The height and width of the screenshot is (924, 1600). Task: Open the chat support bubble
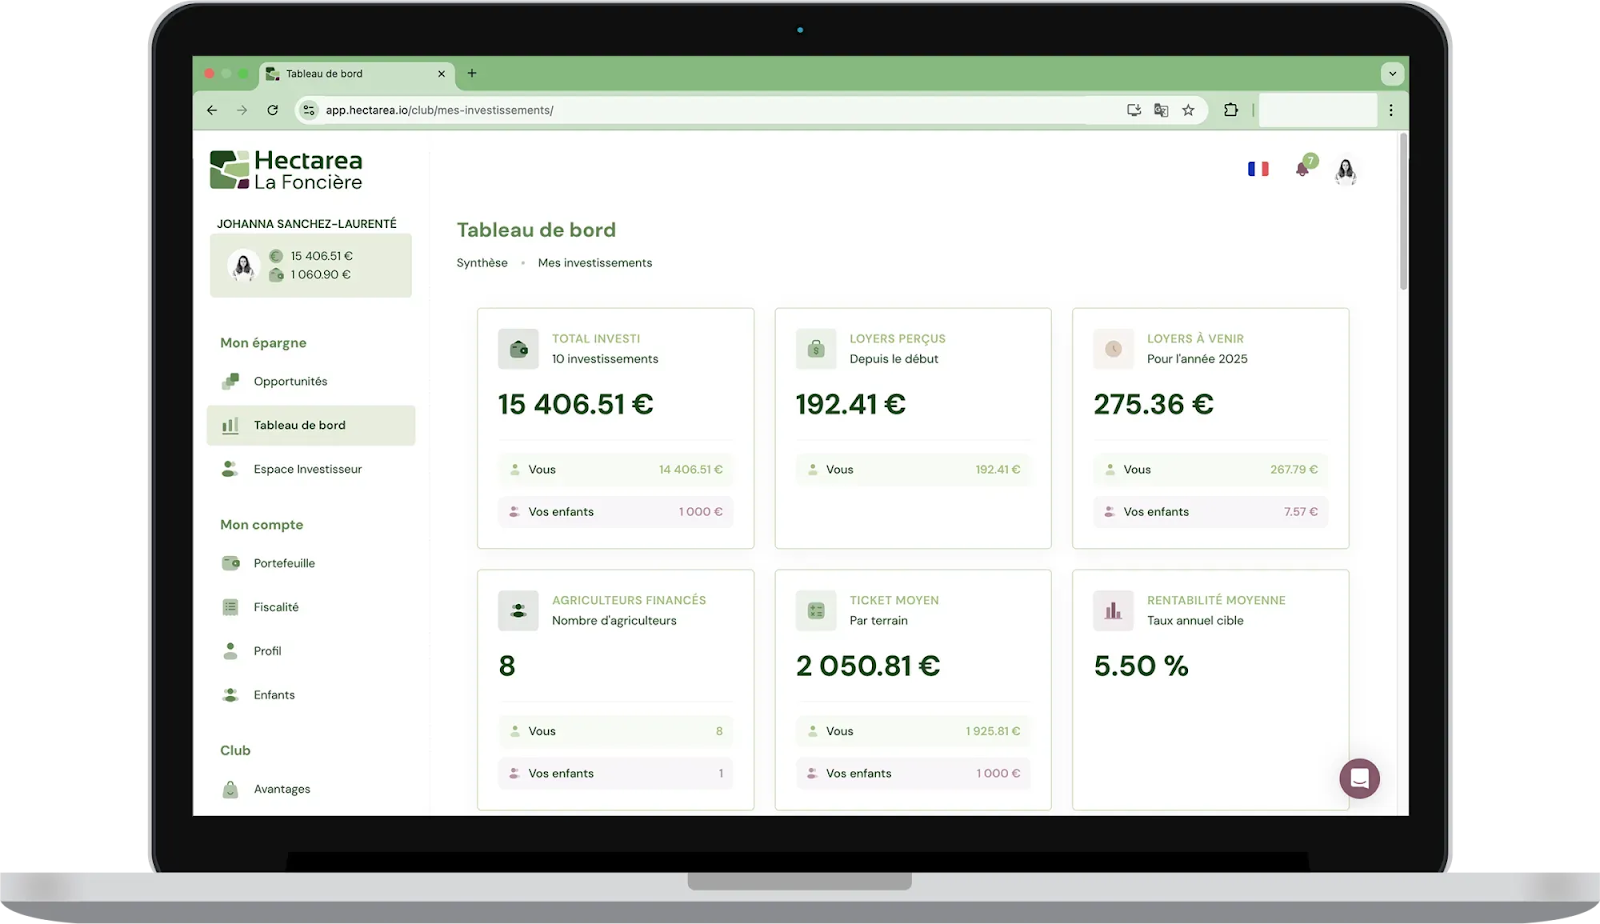click(x=1359, y=778)
